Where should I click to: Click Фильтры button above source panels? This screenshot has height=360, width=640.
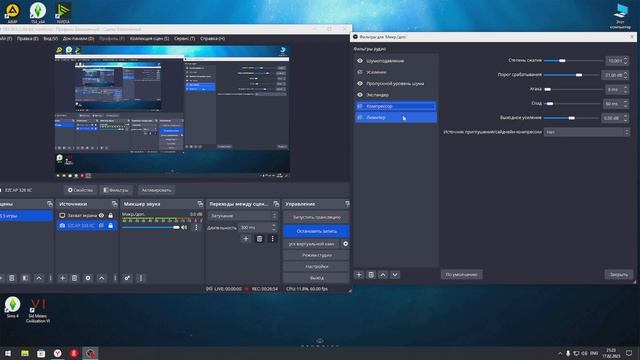(x=116, y=190)
